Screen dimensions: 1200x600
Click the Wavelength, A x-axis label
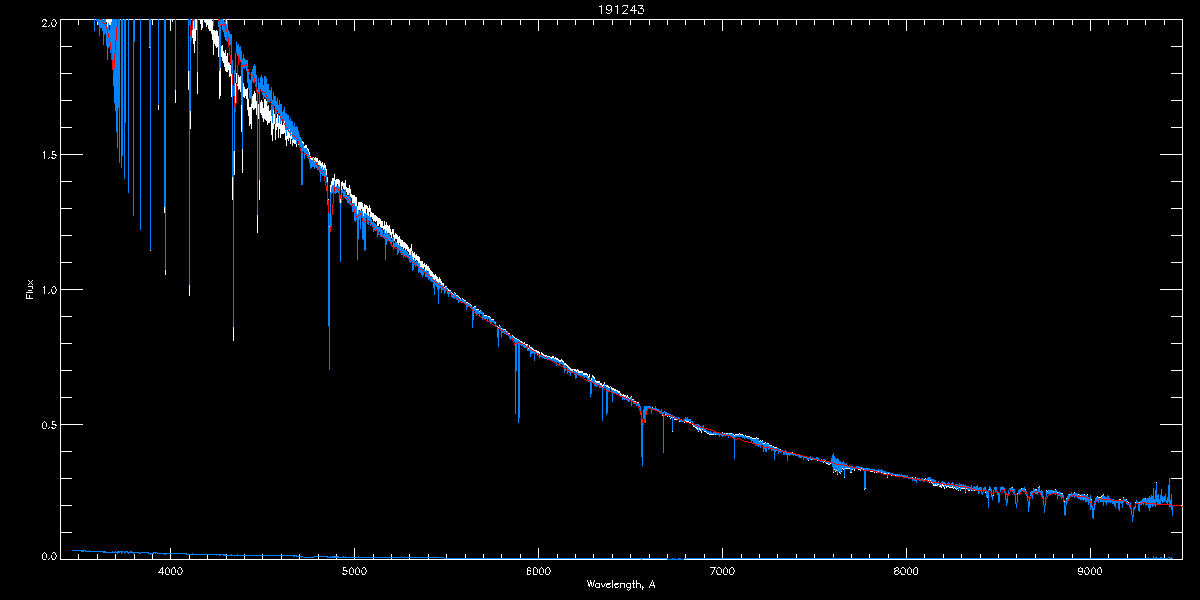click(620, 584)
